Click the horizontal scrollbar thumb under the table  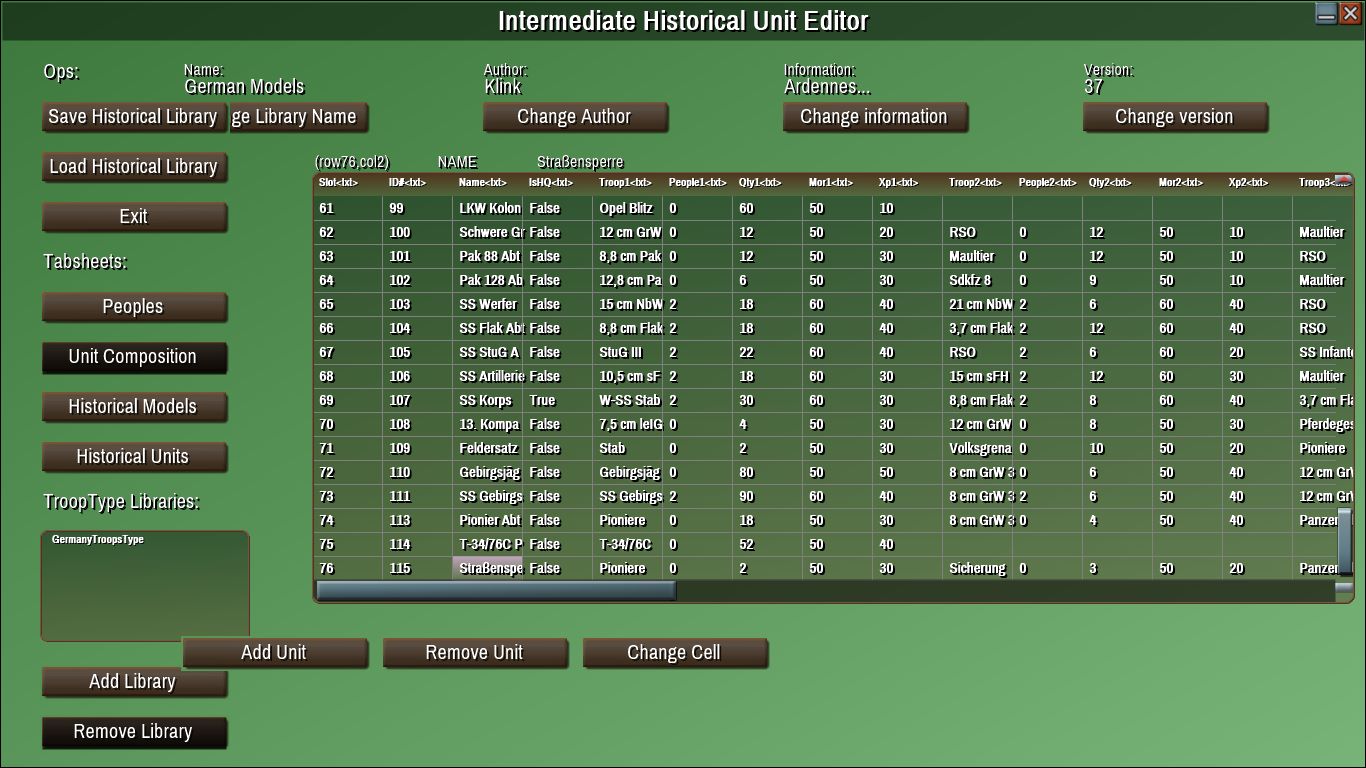coord(496,591)
